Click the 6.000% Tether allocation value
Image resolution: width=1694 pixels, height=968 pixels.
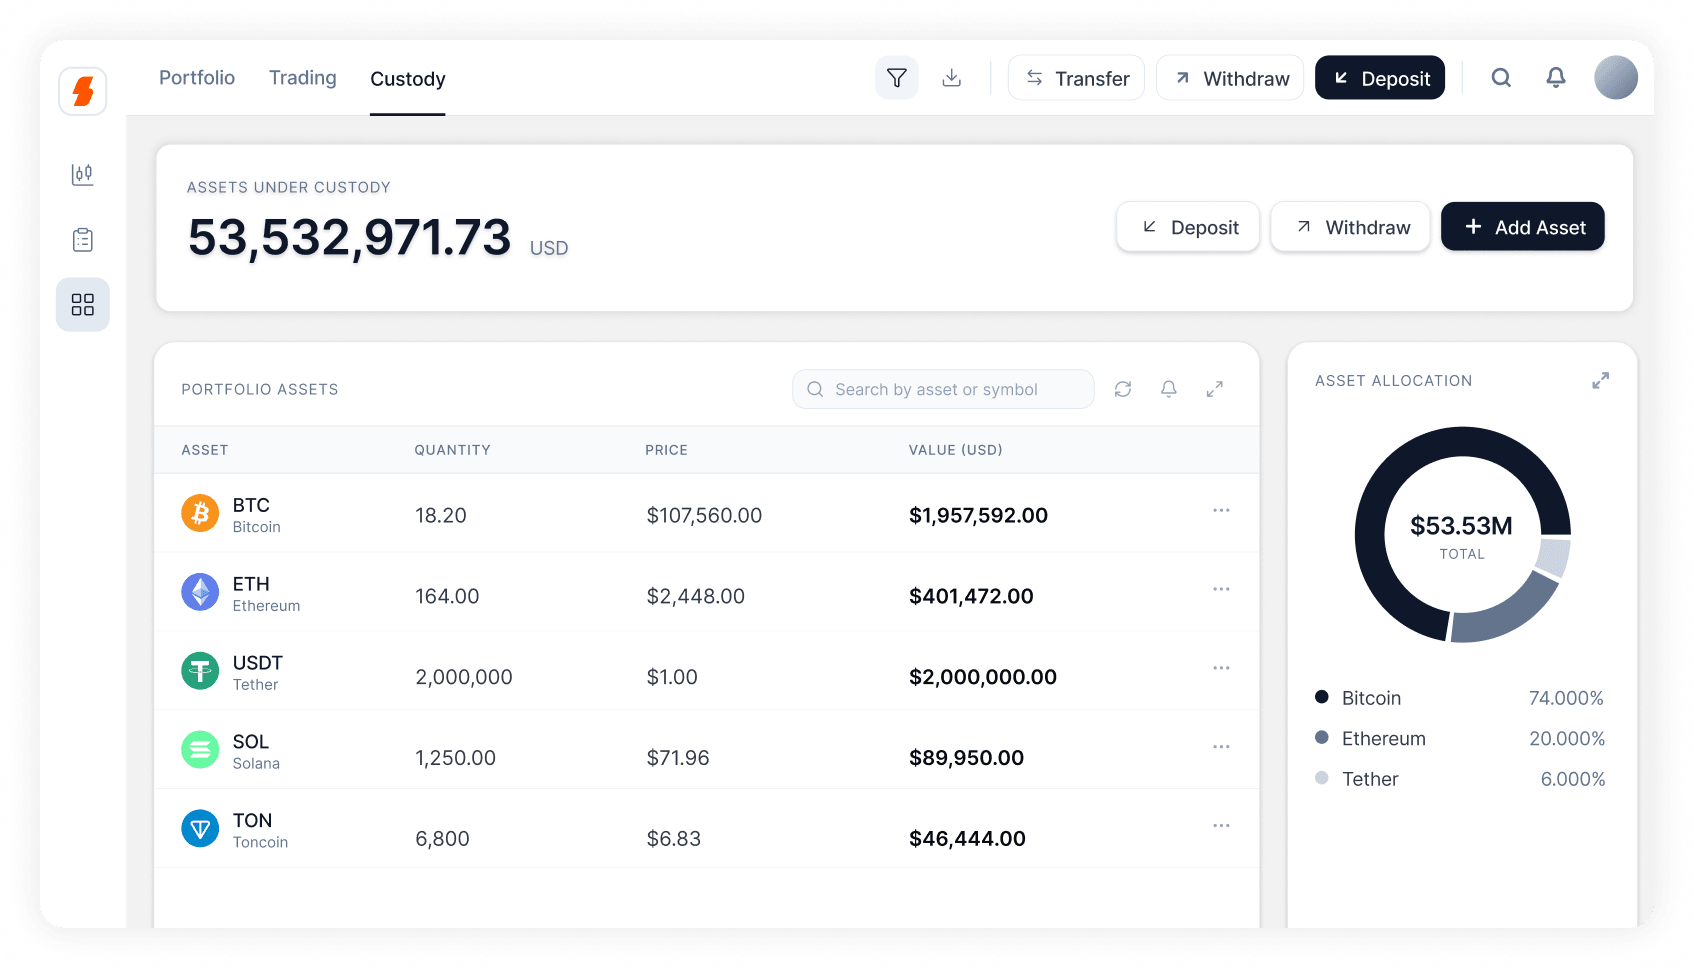(x=1573, y=779)
